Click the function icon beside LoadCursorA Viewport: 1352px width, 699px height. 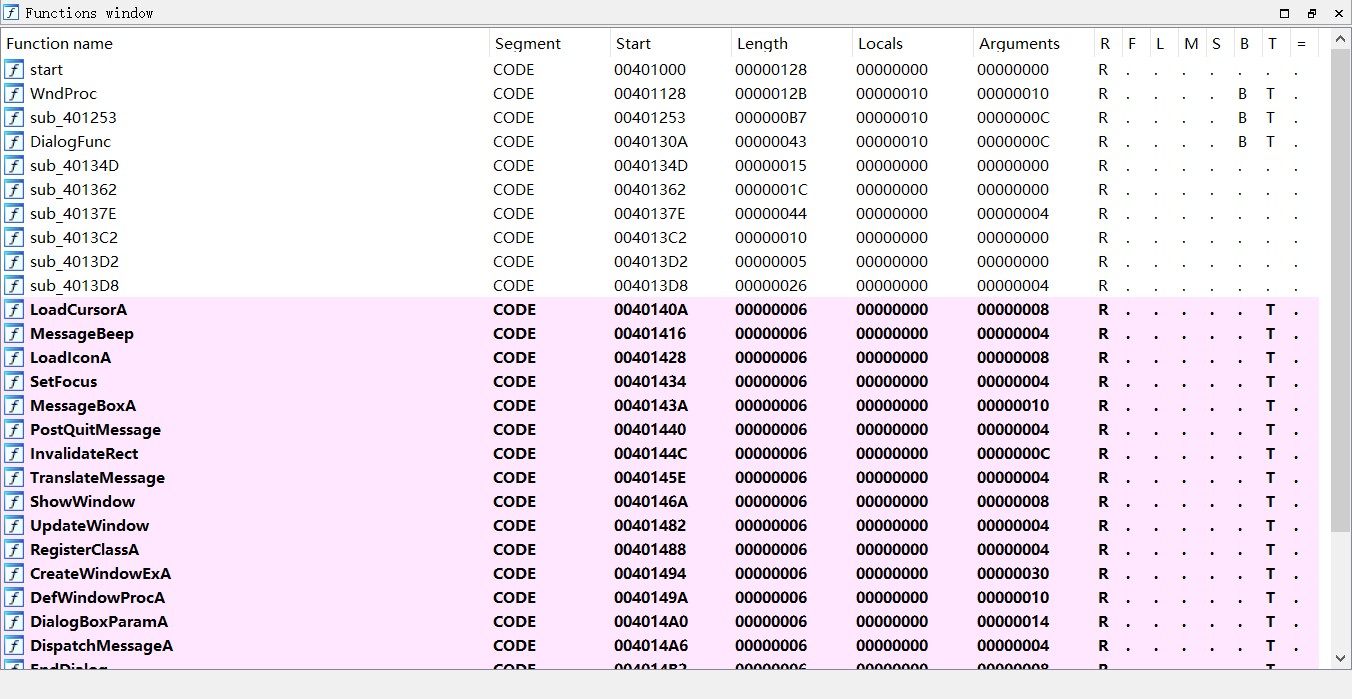14,310
